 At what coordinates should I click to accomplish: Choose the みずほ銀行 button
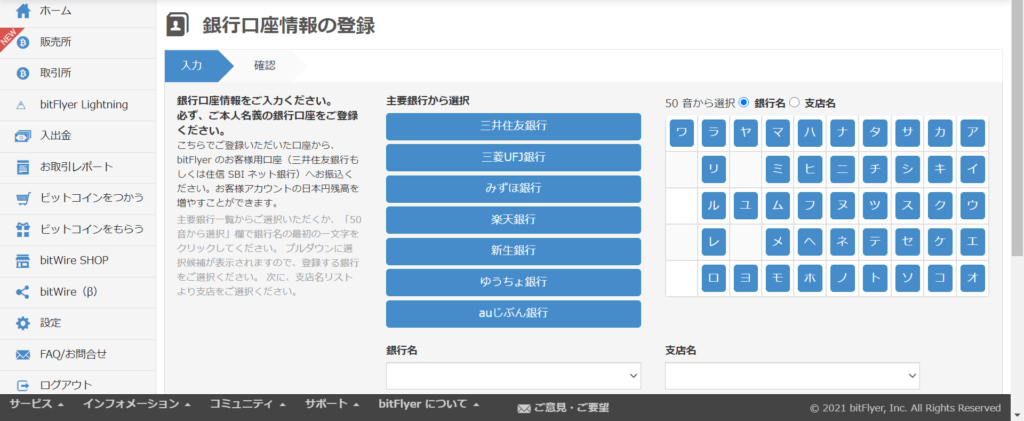tap(513, 189)
